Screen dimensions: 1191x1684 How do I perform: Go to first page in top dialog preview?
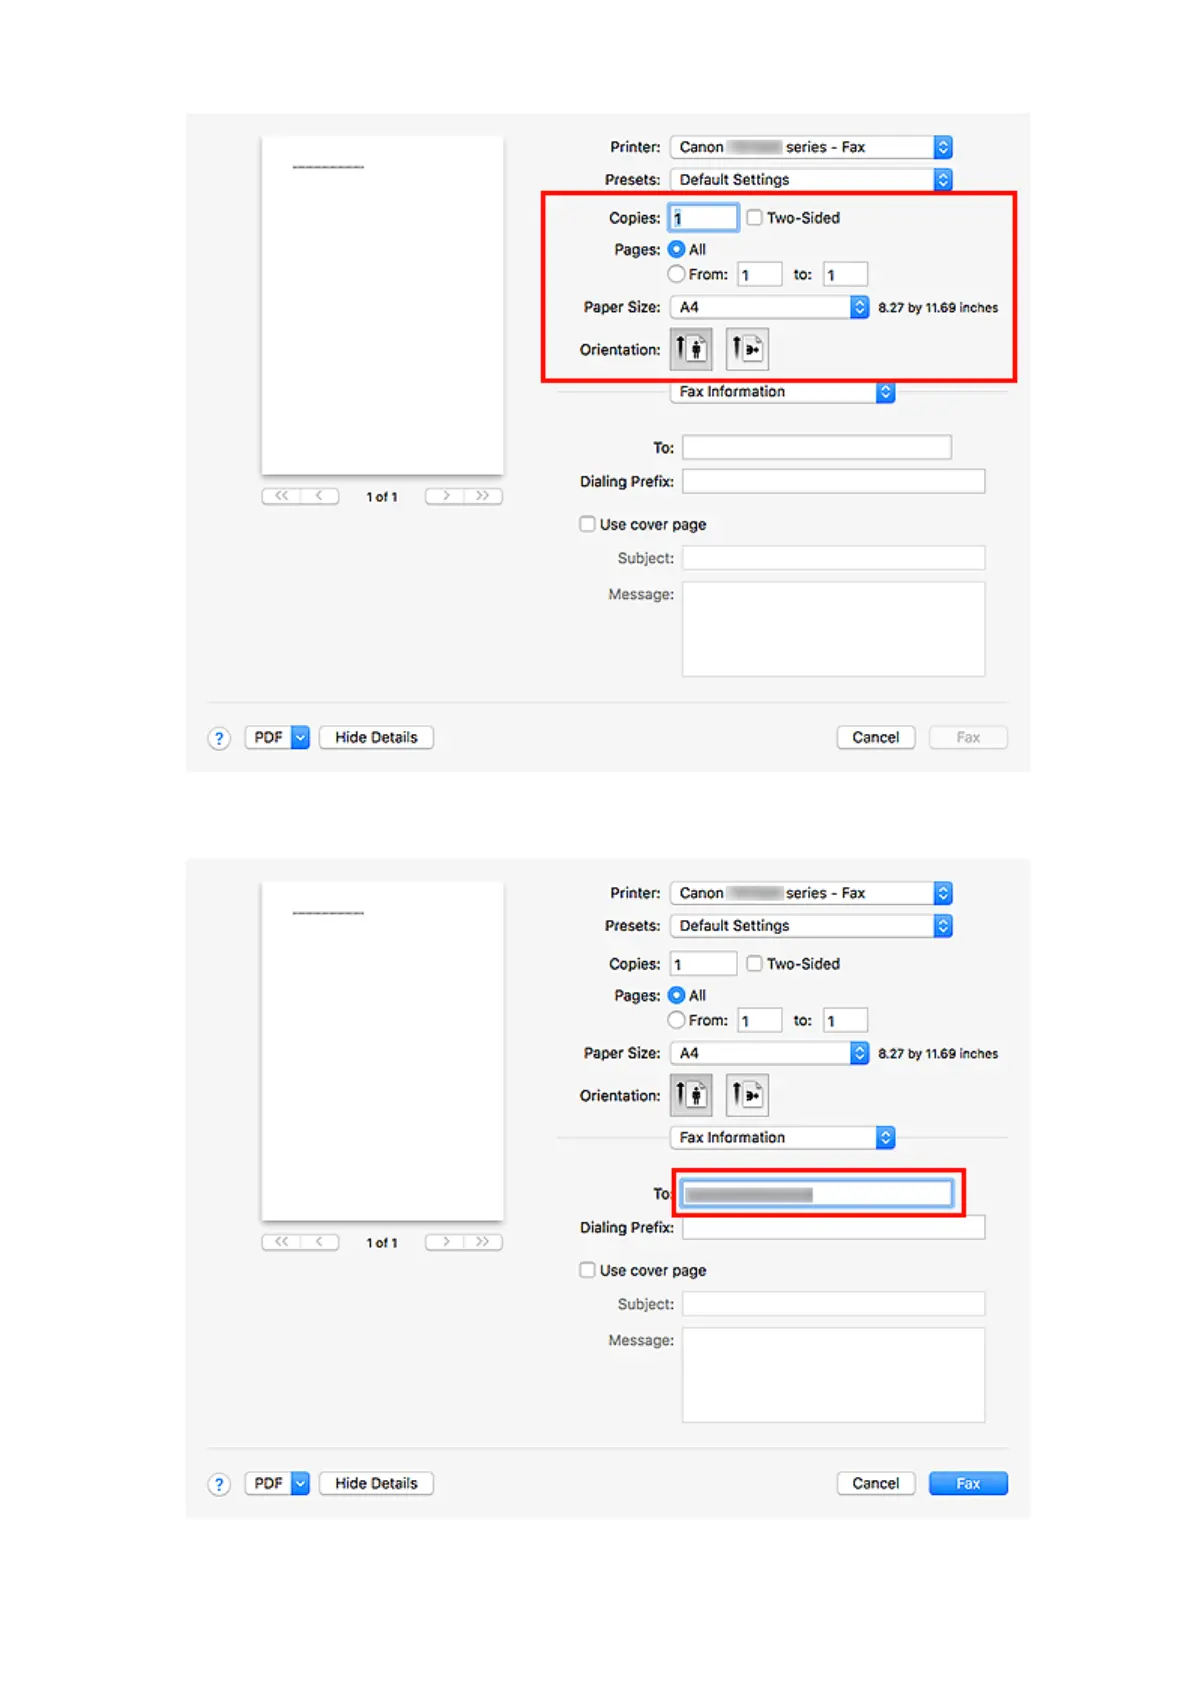coord(281,496)
